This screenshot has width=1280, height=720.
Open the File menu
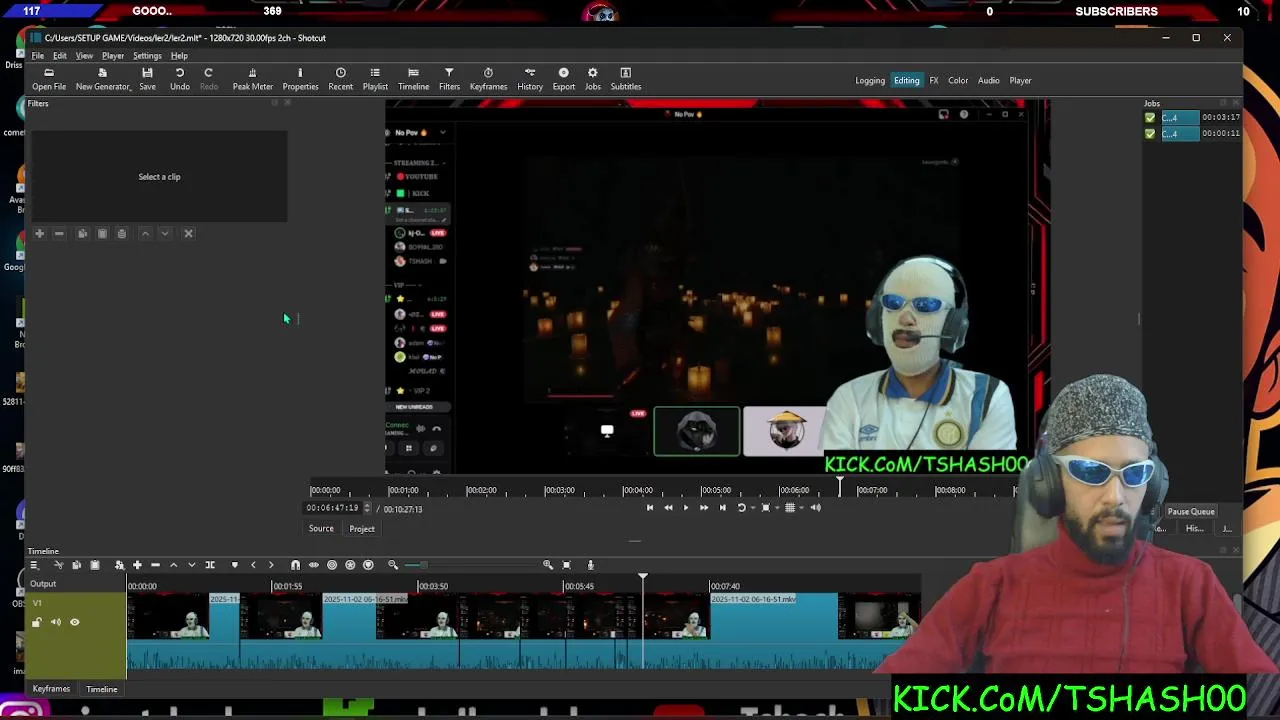pos(38,56)
